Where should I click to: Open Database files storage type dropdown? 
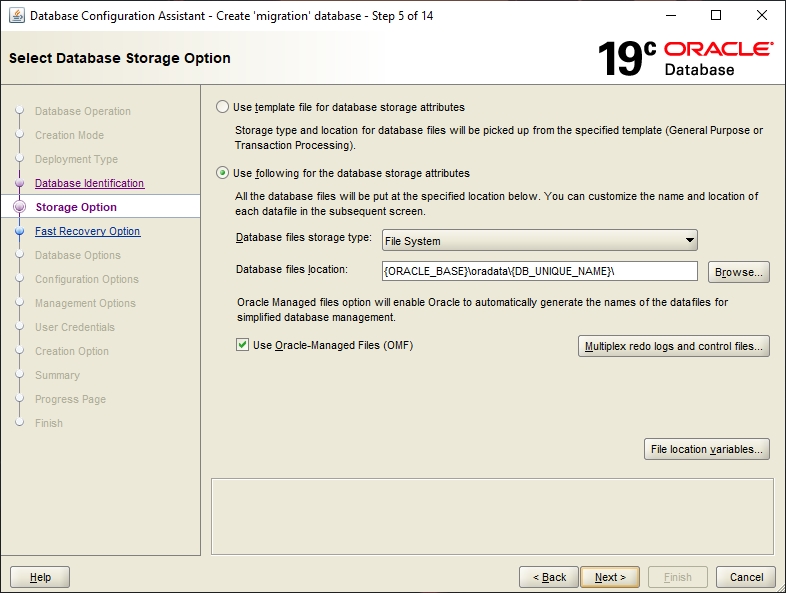(539, 240)
